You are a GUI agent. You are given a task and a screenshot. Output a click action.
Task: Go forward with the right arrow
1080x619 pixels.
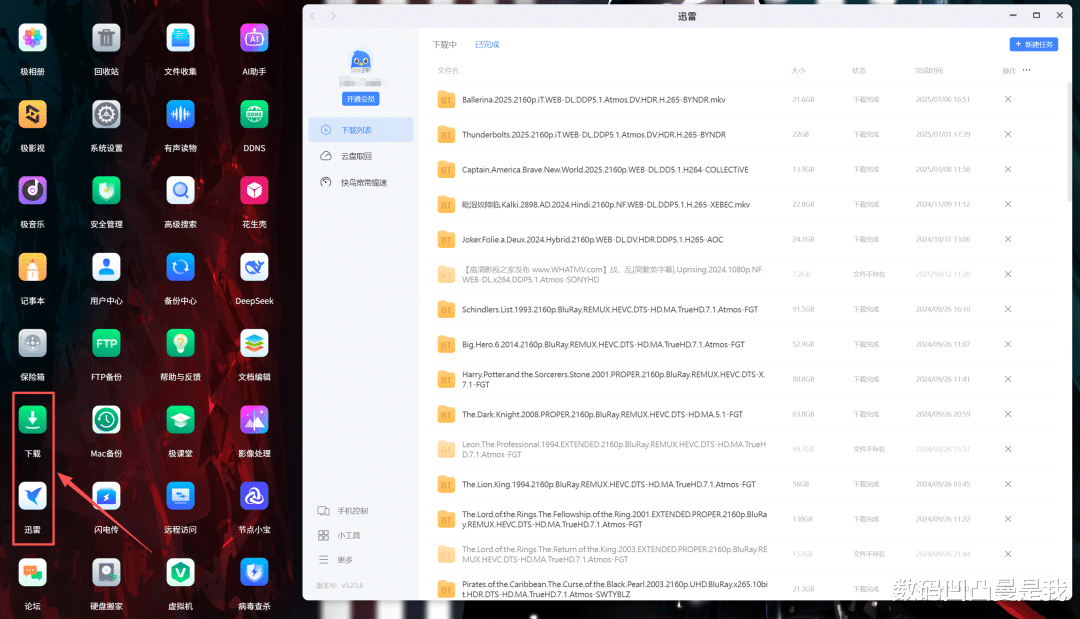[x=333, y=16]
